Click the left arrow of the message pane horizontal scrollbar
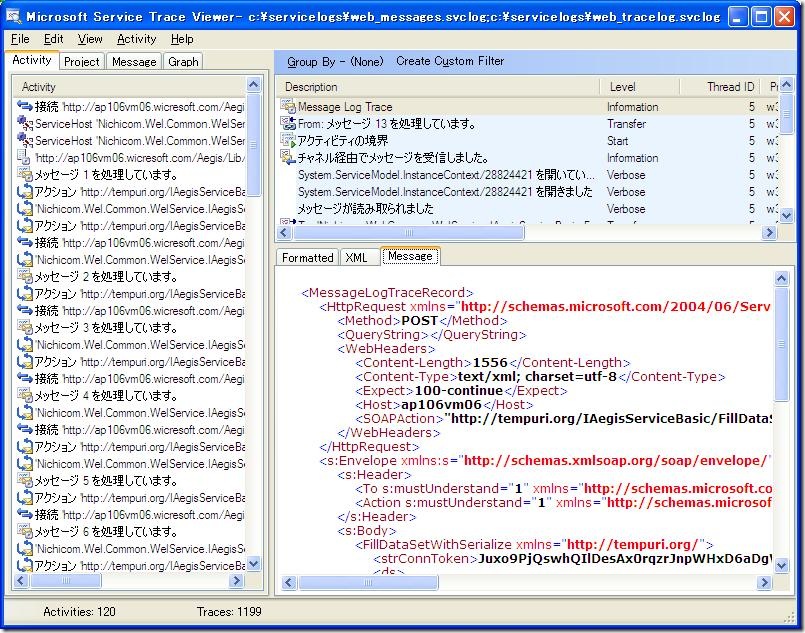Screen dimensions: 805x633 [x=289, y=582]
